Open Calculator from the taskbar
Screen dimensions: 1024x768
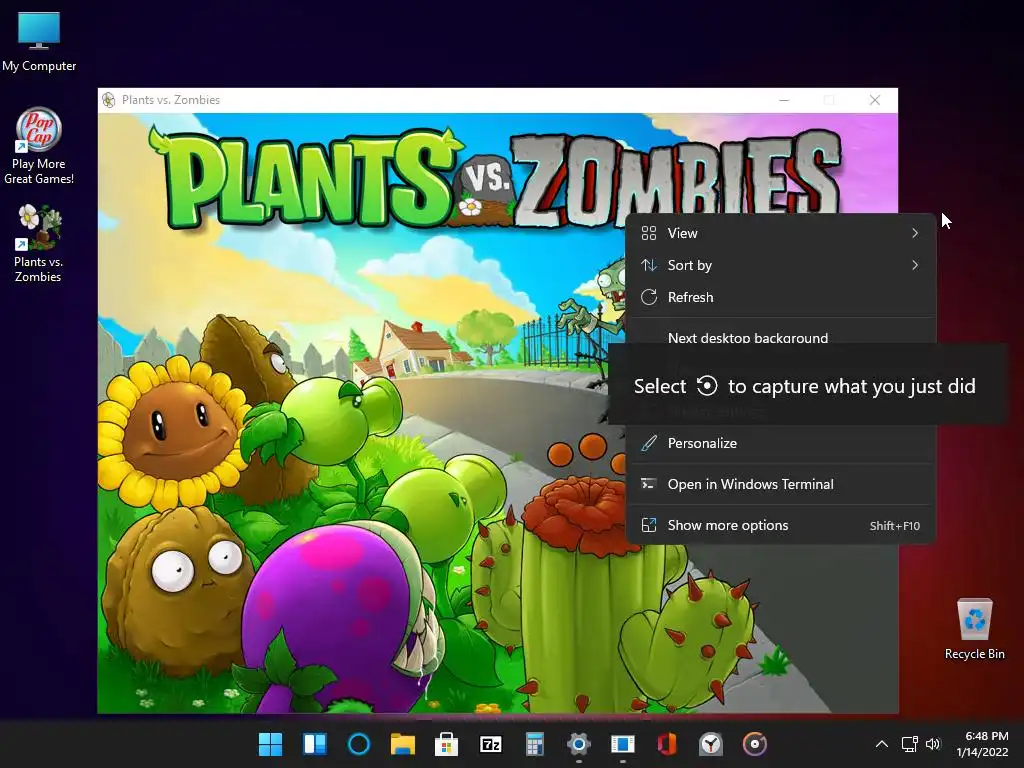[x=535, y=744]
